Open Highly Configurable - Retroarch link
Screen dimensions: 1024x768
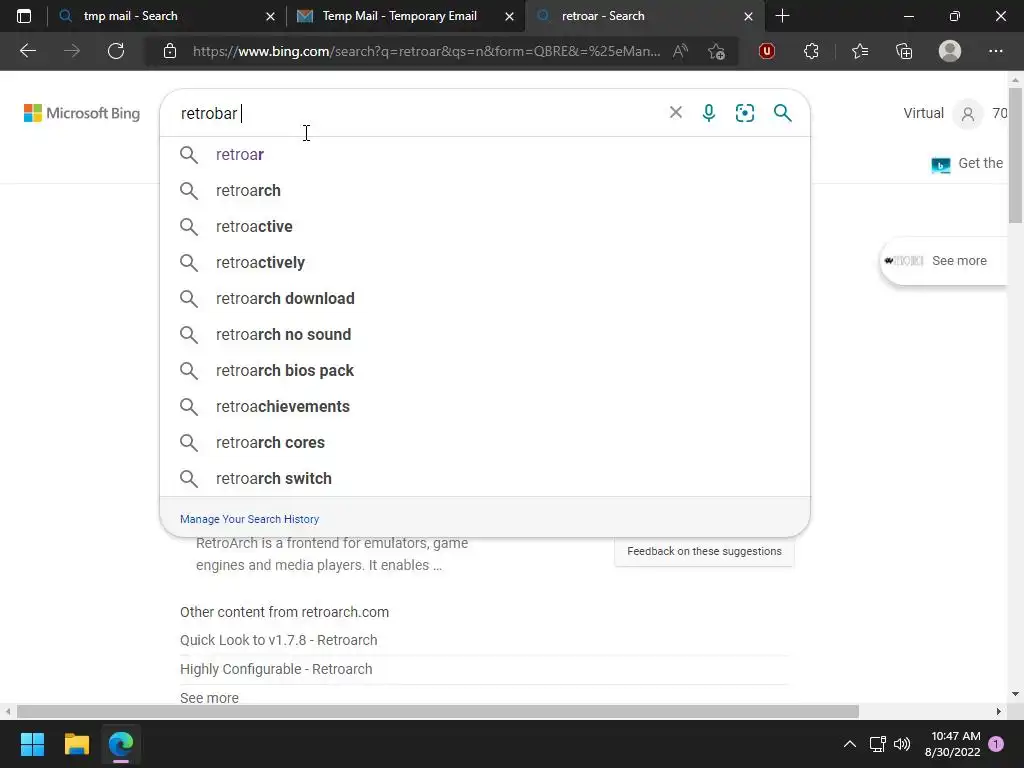coord(276,669)
